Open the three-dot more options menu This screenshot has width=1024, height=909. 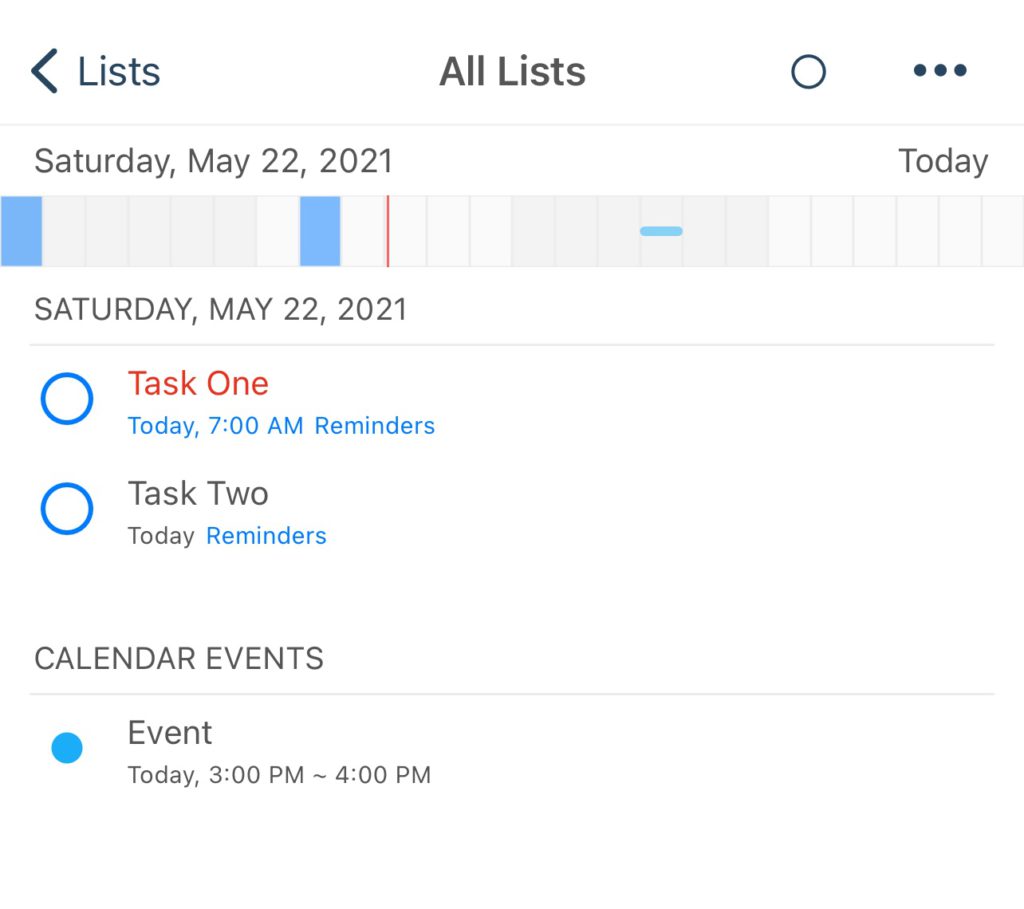940,70
